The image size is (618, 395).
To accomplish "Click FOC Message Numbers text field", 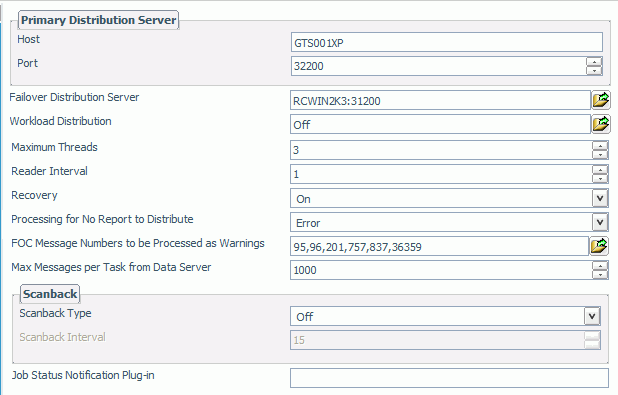I will pos(439,246).
